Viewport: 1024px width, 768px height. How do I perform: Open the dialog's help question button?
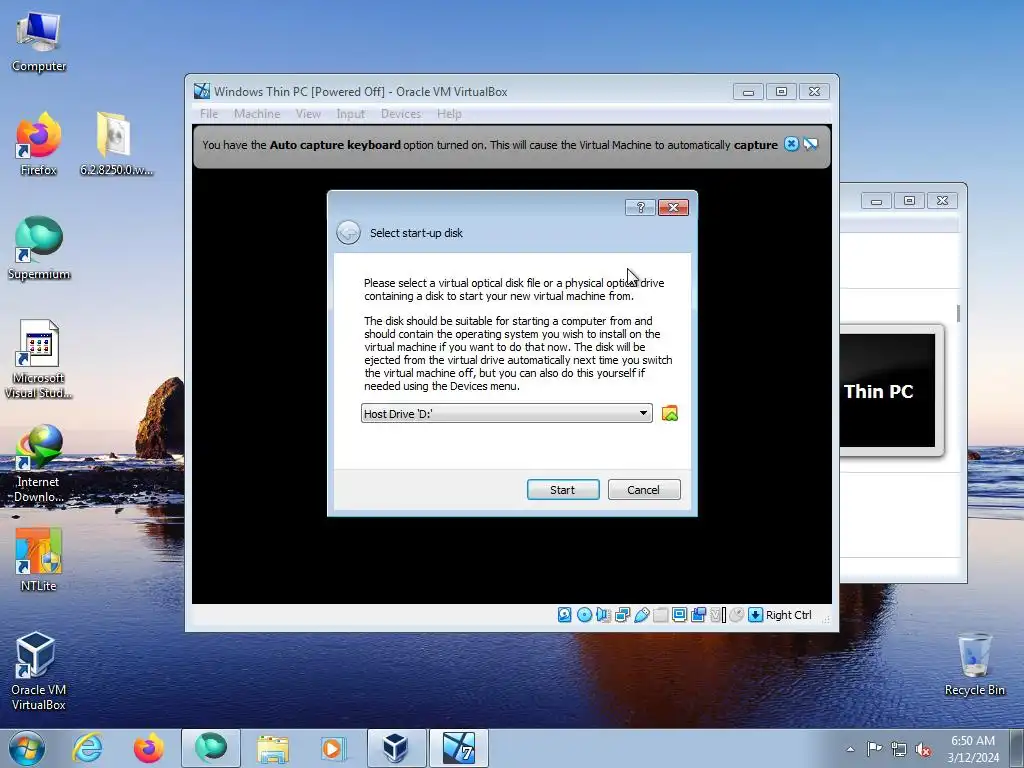pyautogui.click(x=640, y=208)
